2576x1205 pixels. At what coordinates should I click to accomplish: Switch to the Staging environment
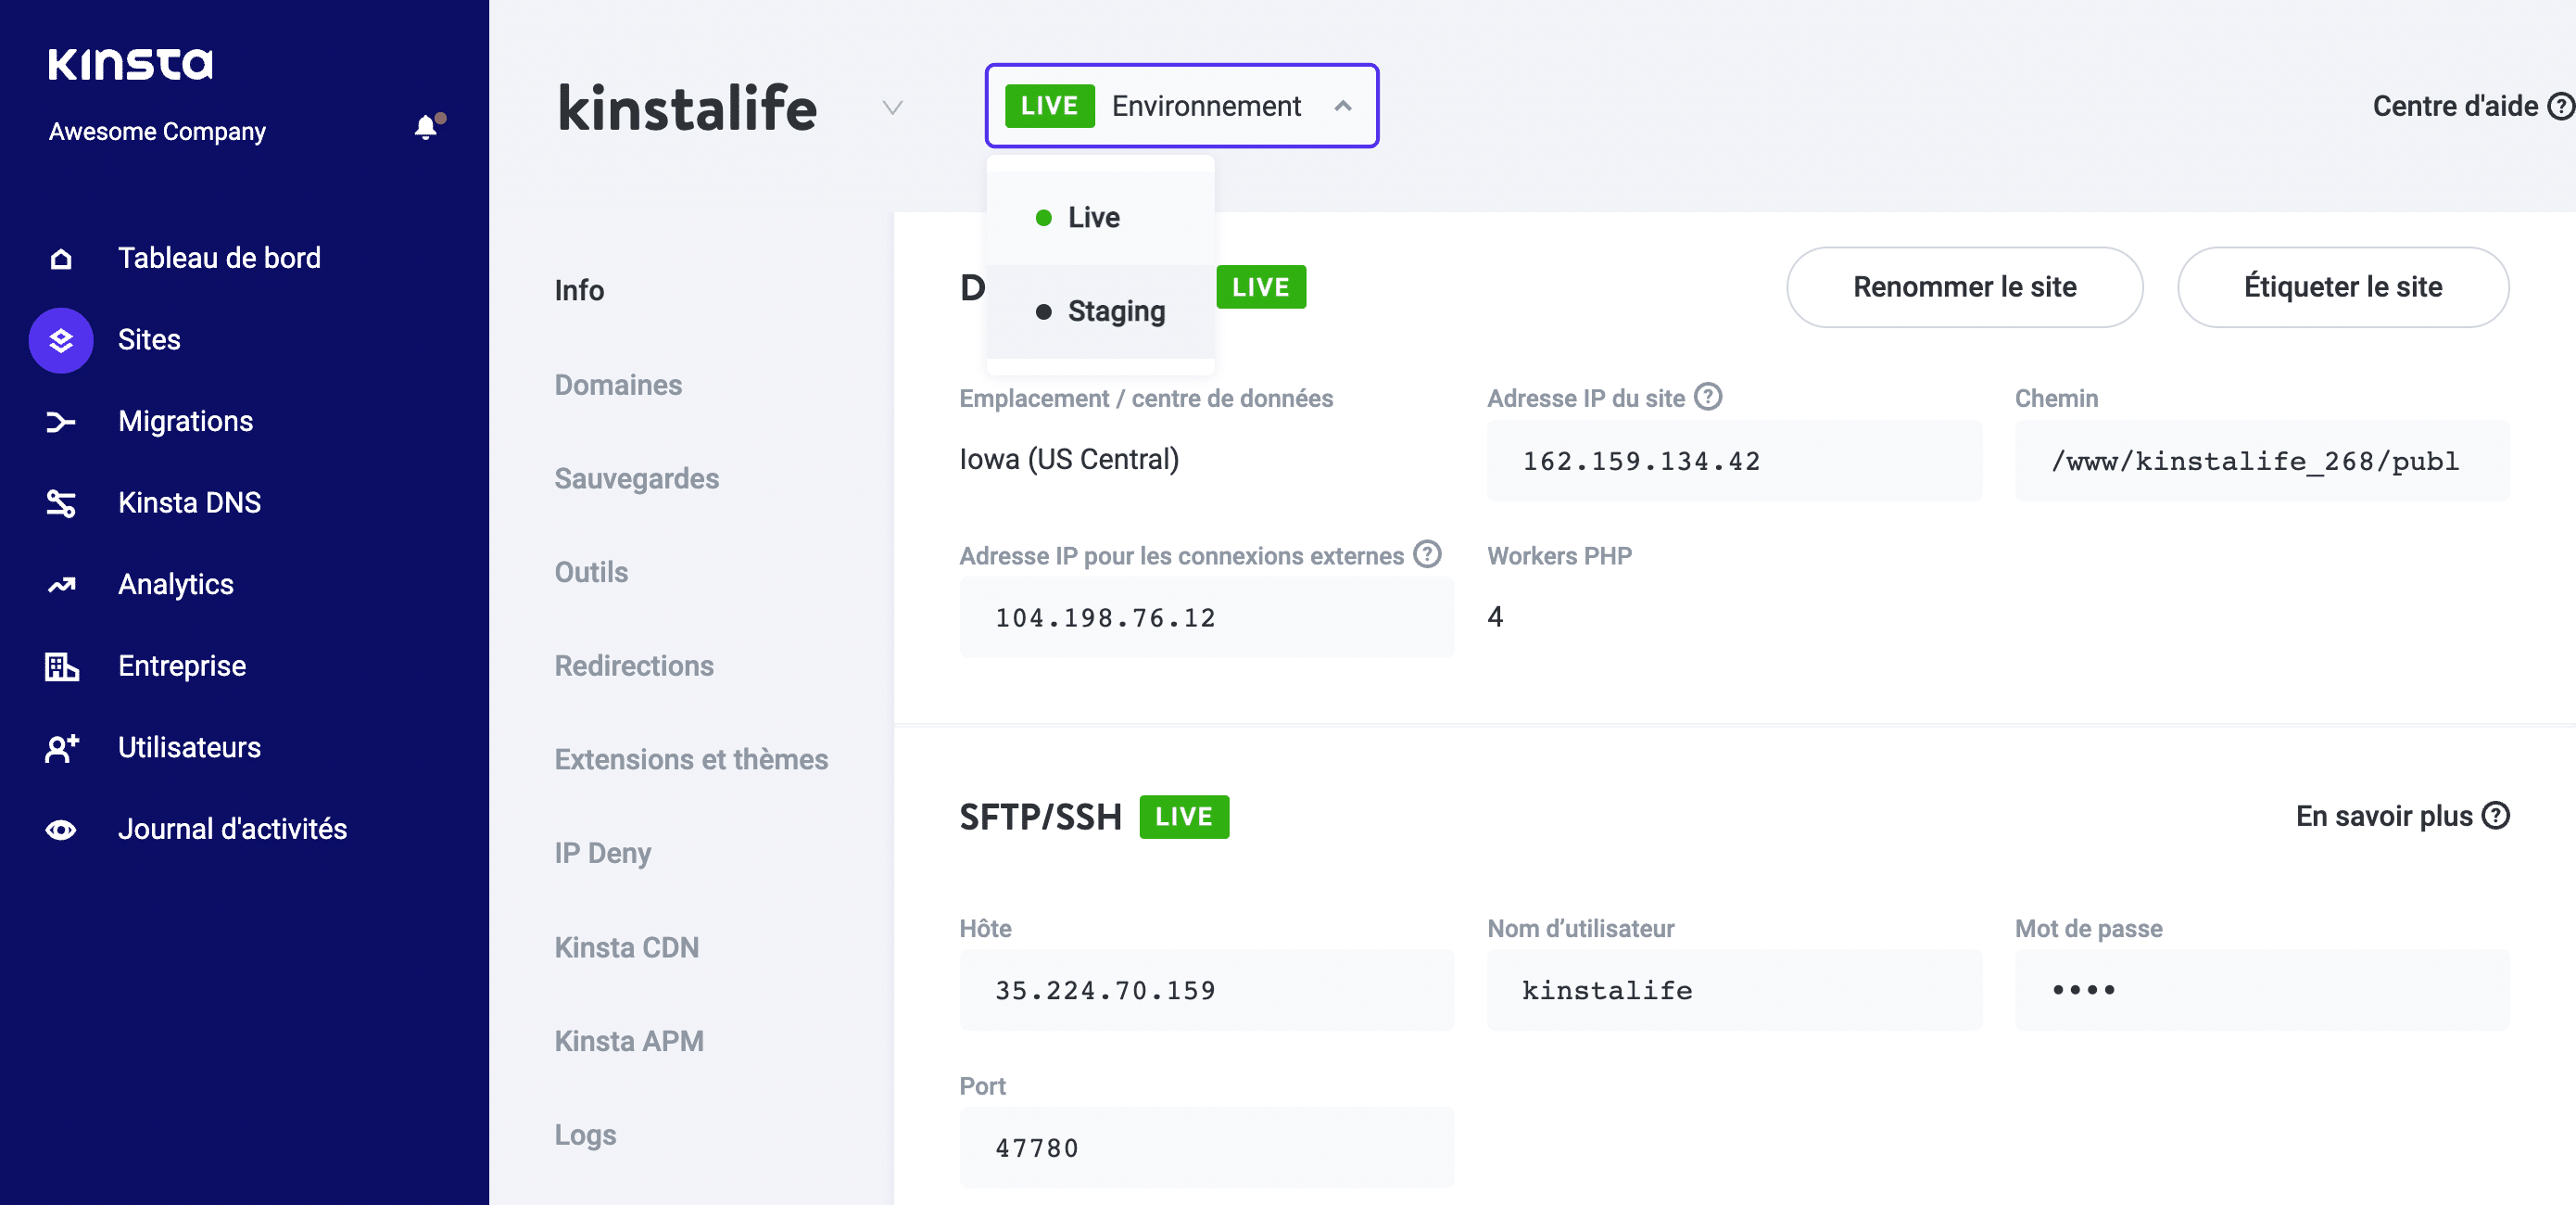click(1115, 311)
